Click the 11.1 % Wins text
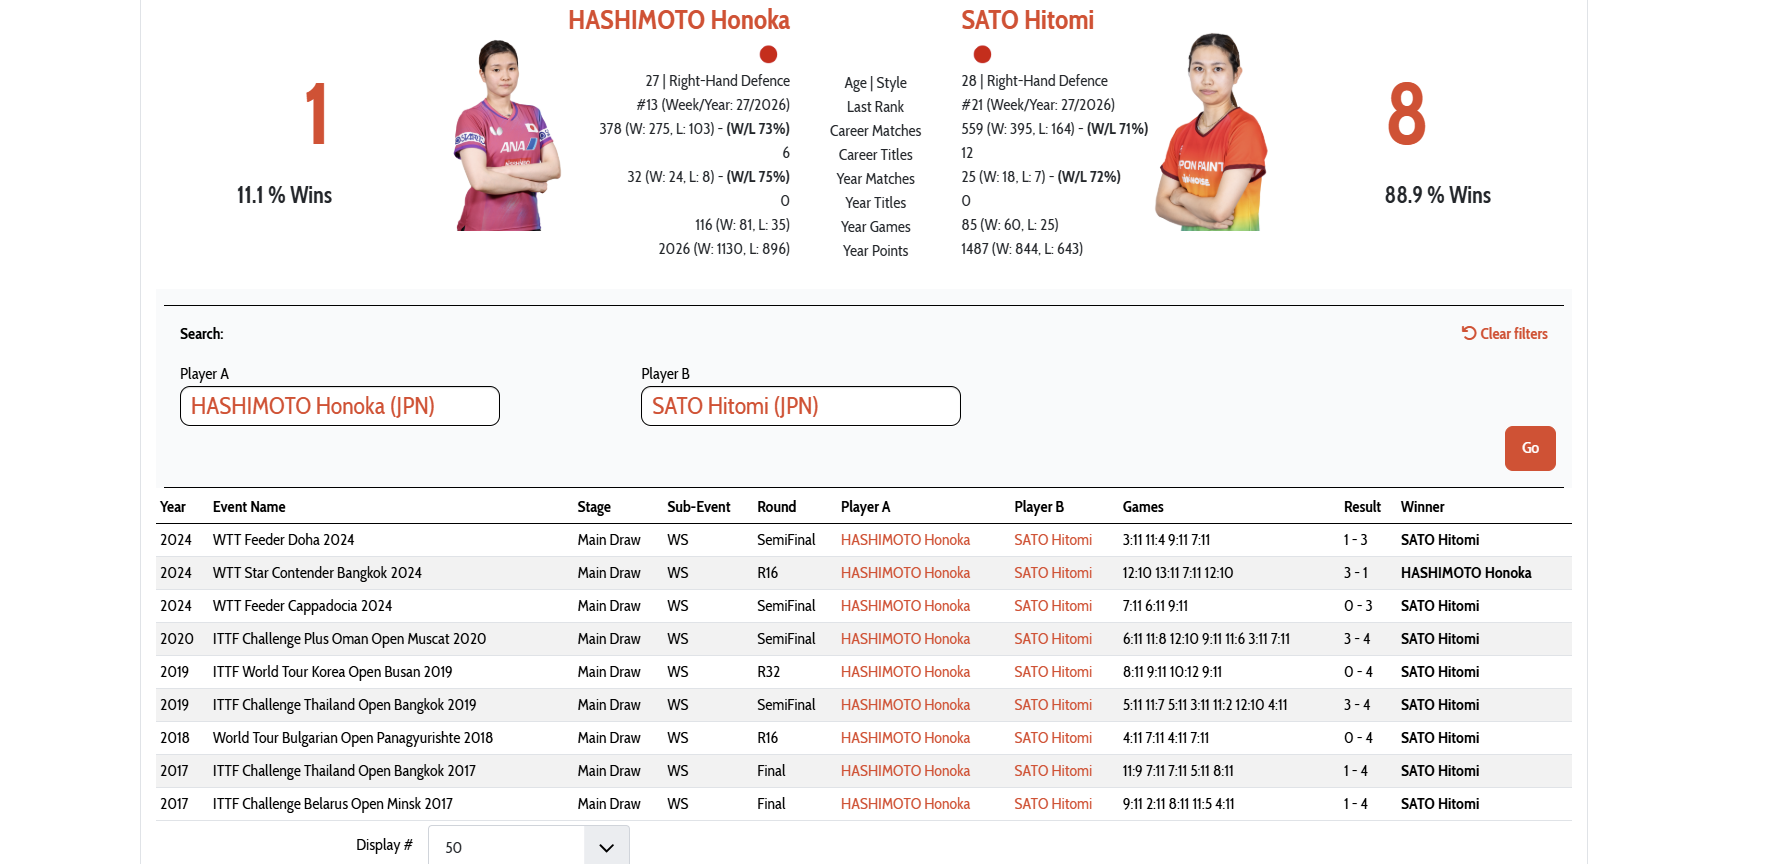1782x864 pixels. coord(284,195)
